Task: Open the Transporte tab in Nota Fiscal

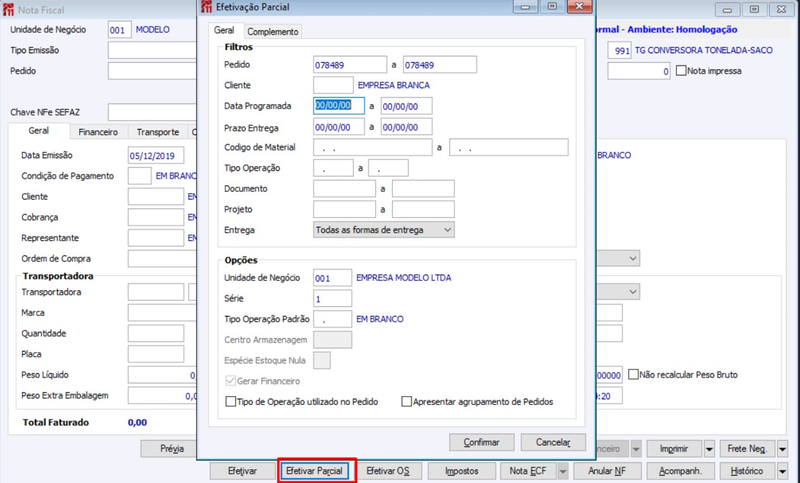Action: [x=158, y=132]
